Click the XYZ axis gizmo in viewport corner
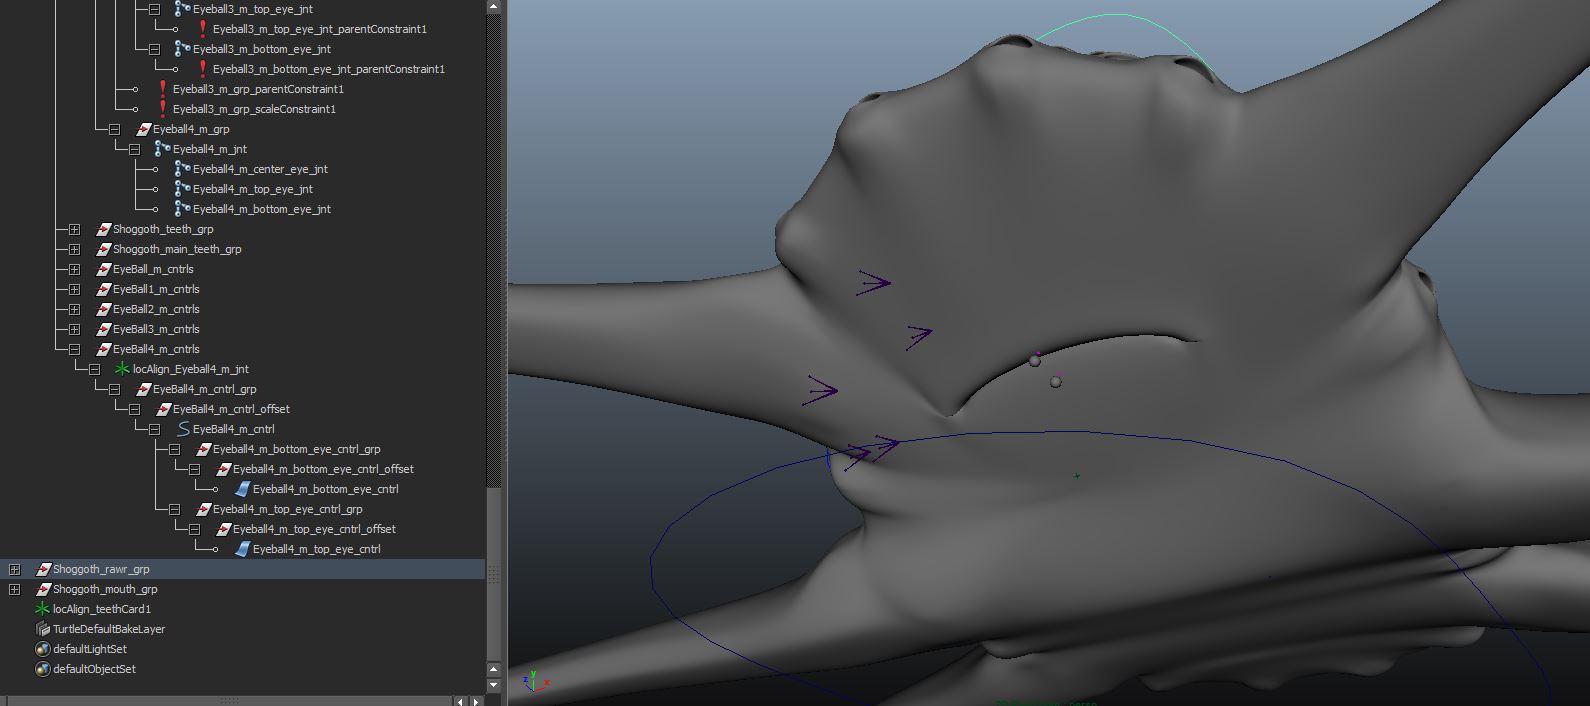Screen dimensions: 1590x706 coord(534,681)
